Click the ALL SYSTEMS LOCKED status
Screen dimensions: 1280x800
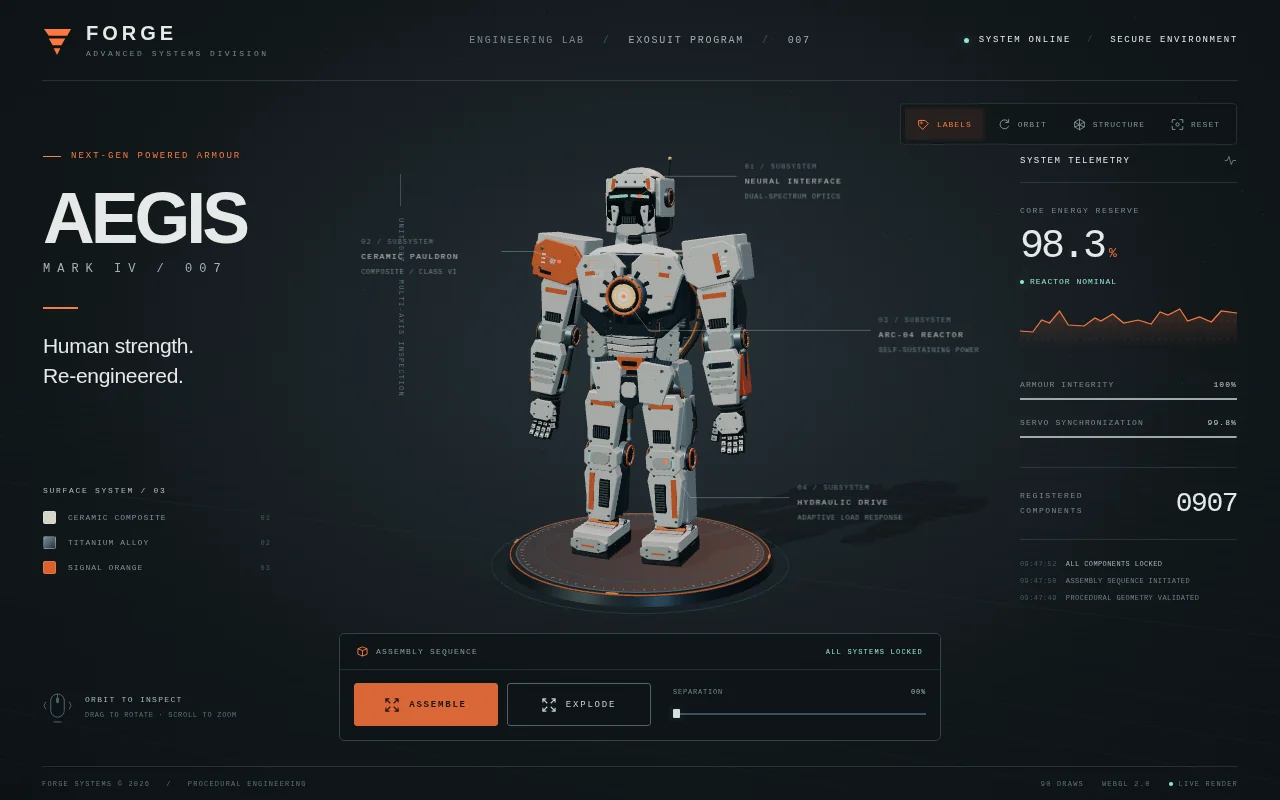[874, 652]
